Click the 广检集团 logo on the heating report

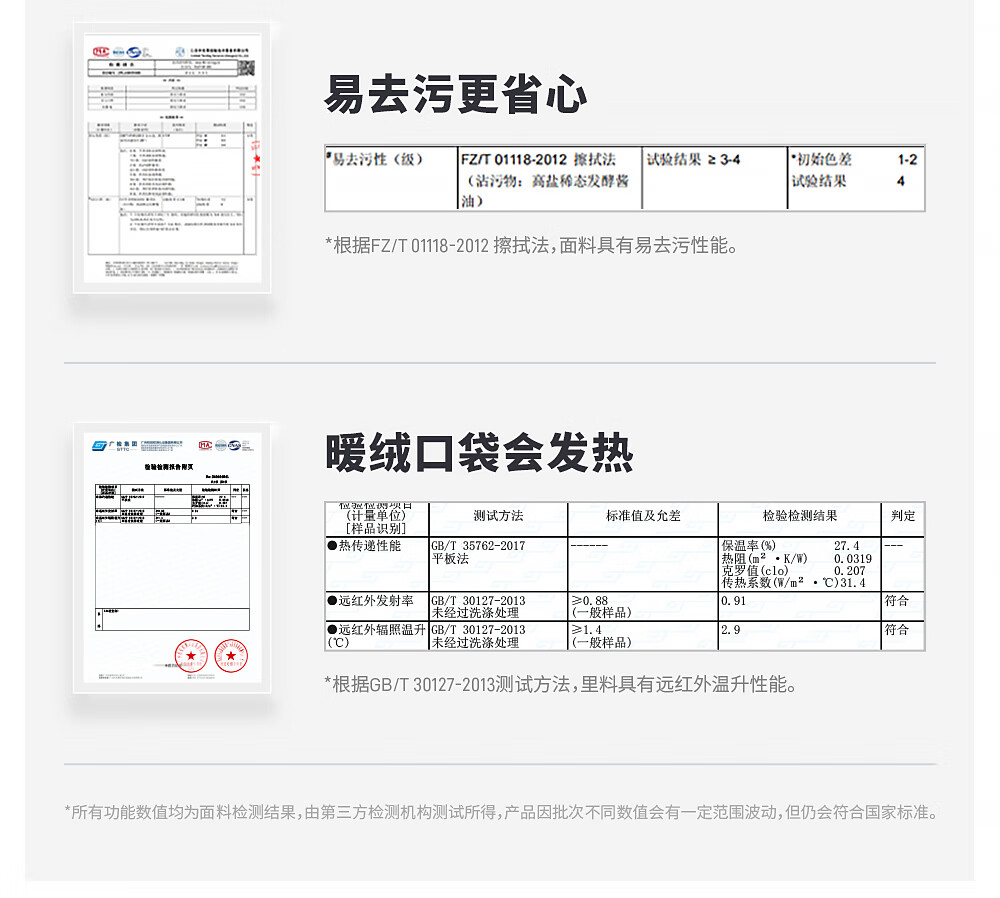115,445
